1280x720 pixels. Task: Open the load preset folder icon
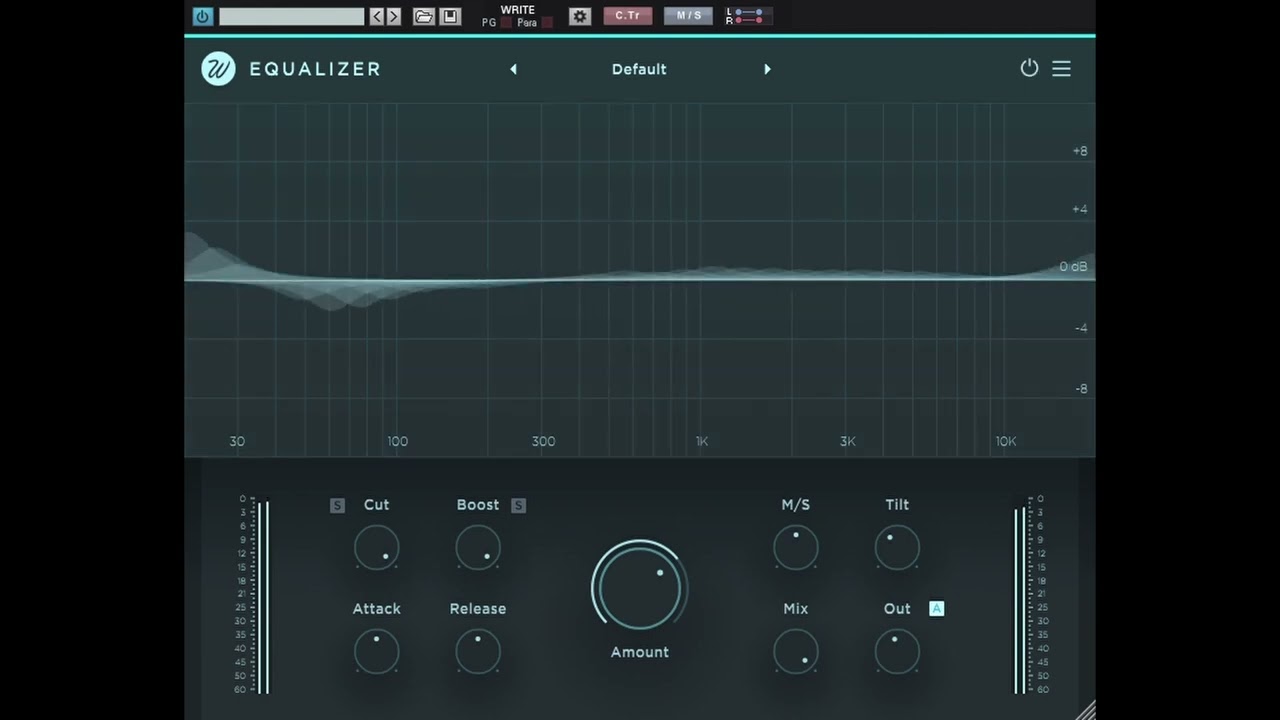[x=424, y=16]
